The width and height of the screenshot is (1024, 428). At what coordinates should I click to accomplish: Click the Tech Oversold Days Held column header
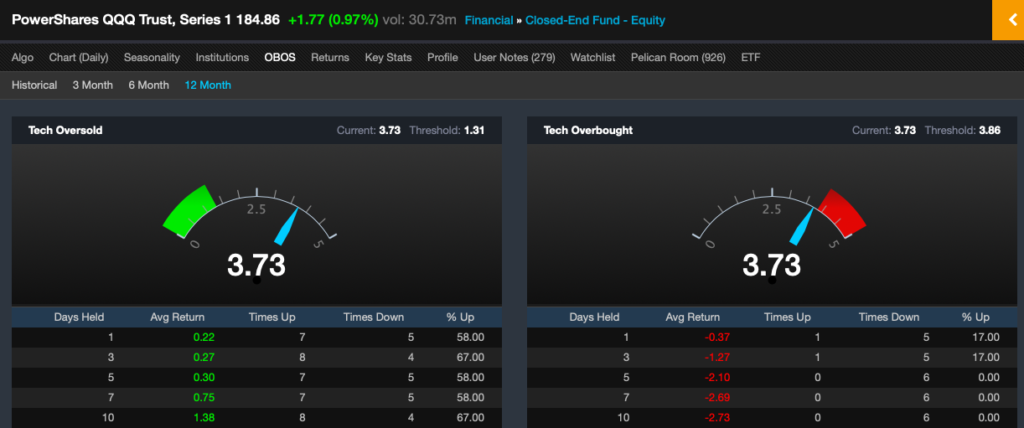pos(79,318)
